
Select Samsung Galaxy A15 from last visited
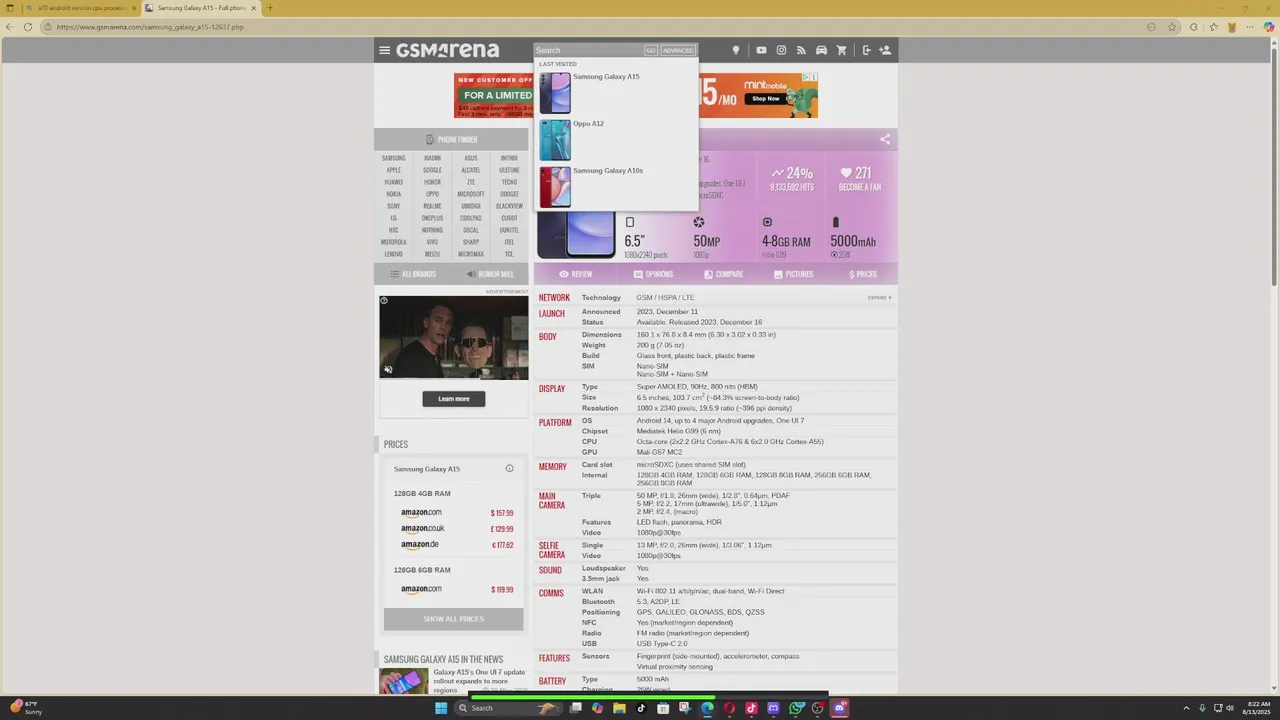606,76
